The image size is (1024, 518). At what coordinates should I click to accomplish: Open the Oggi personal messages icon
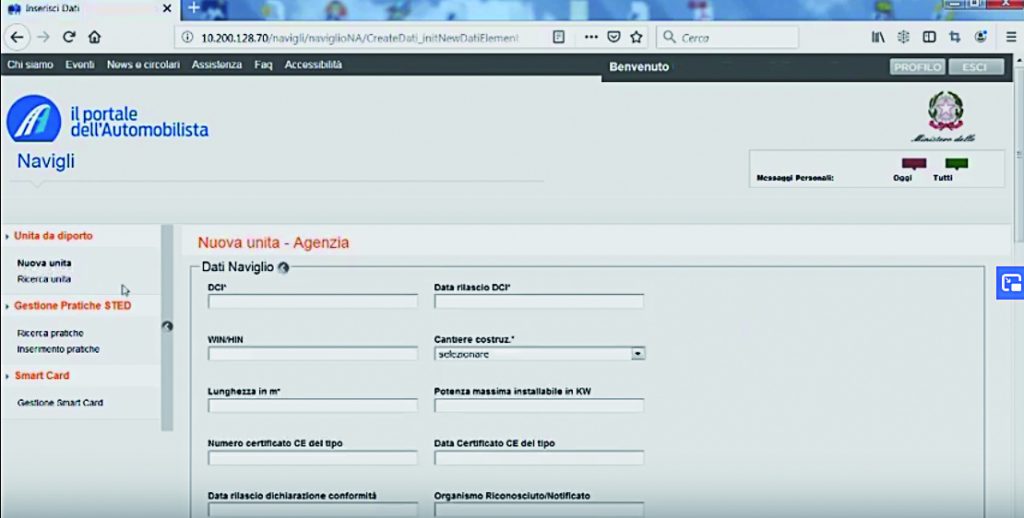point(913,163)
